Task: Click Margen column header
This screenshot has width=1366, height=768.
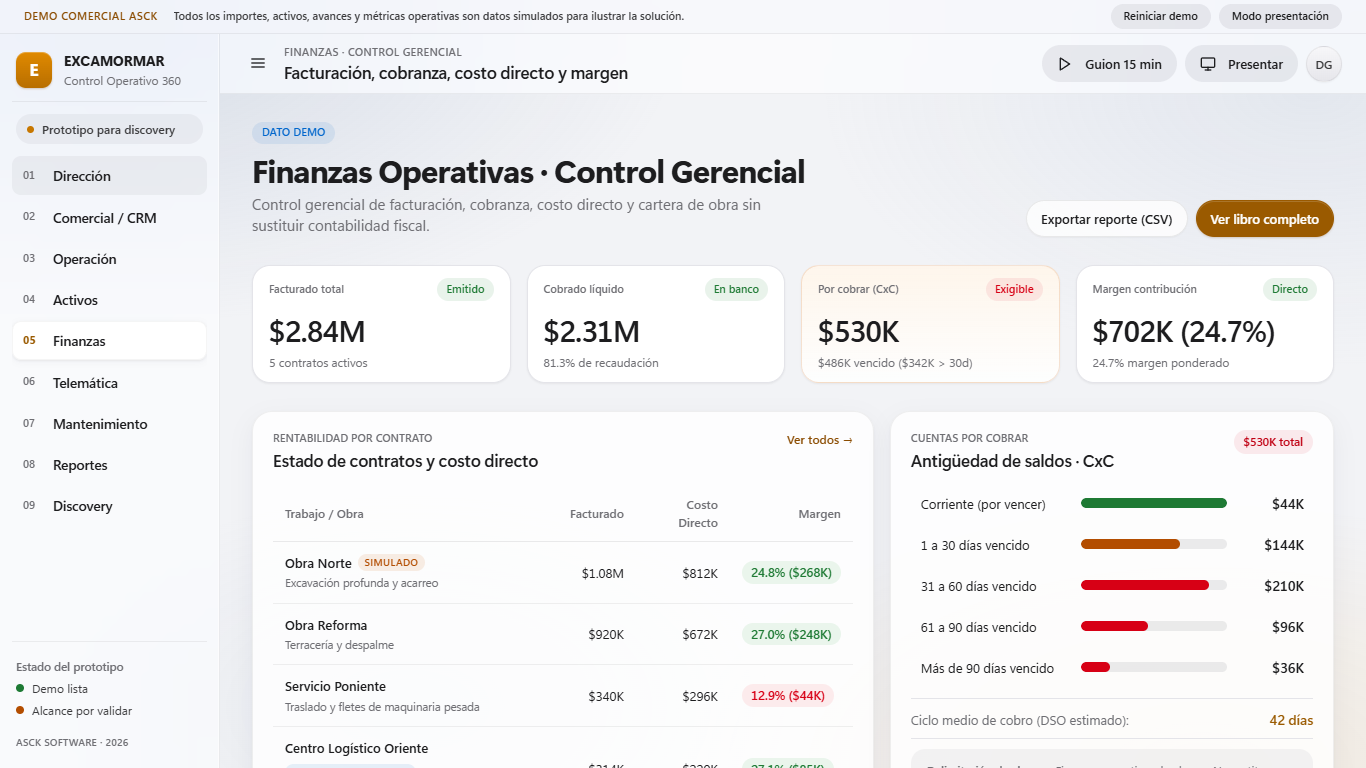Action: tap(819, 514)
